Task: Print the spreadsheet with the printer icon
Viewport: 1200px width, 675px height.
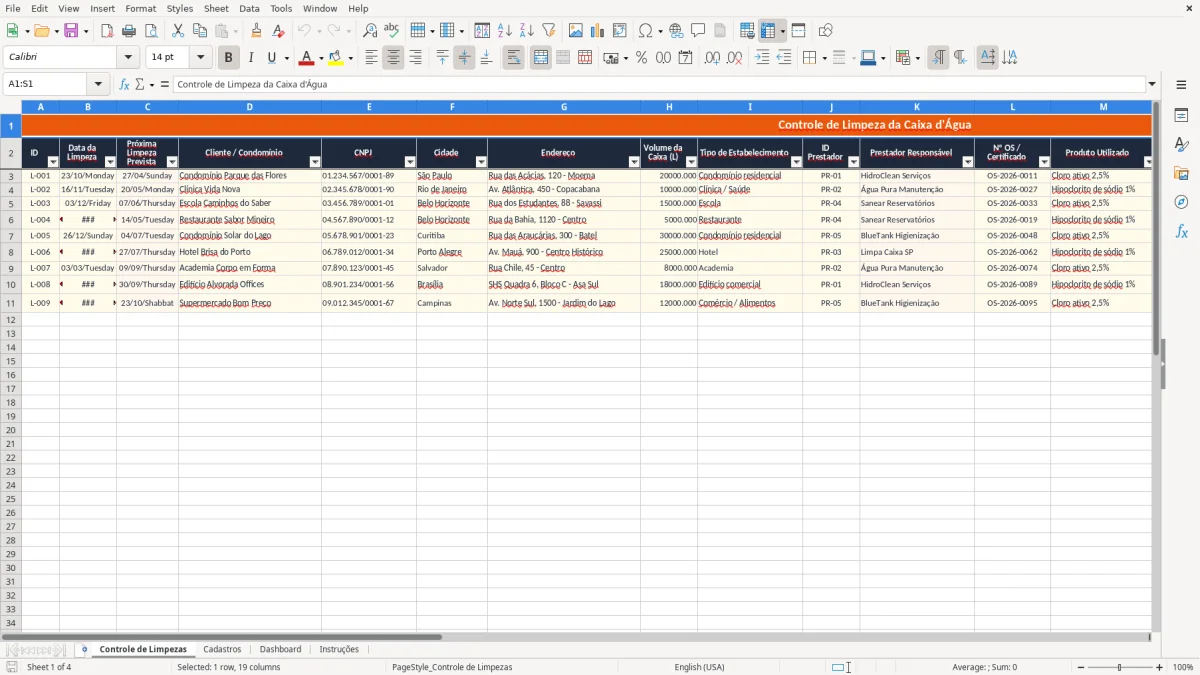Action: coord(129,31)
